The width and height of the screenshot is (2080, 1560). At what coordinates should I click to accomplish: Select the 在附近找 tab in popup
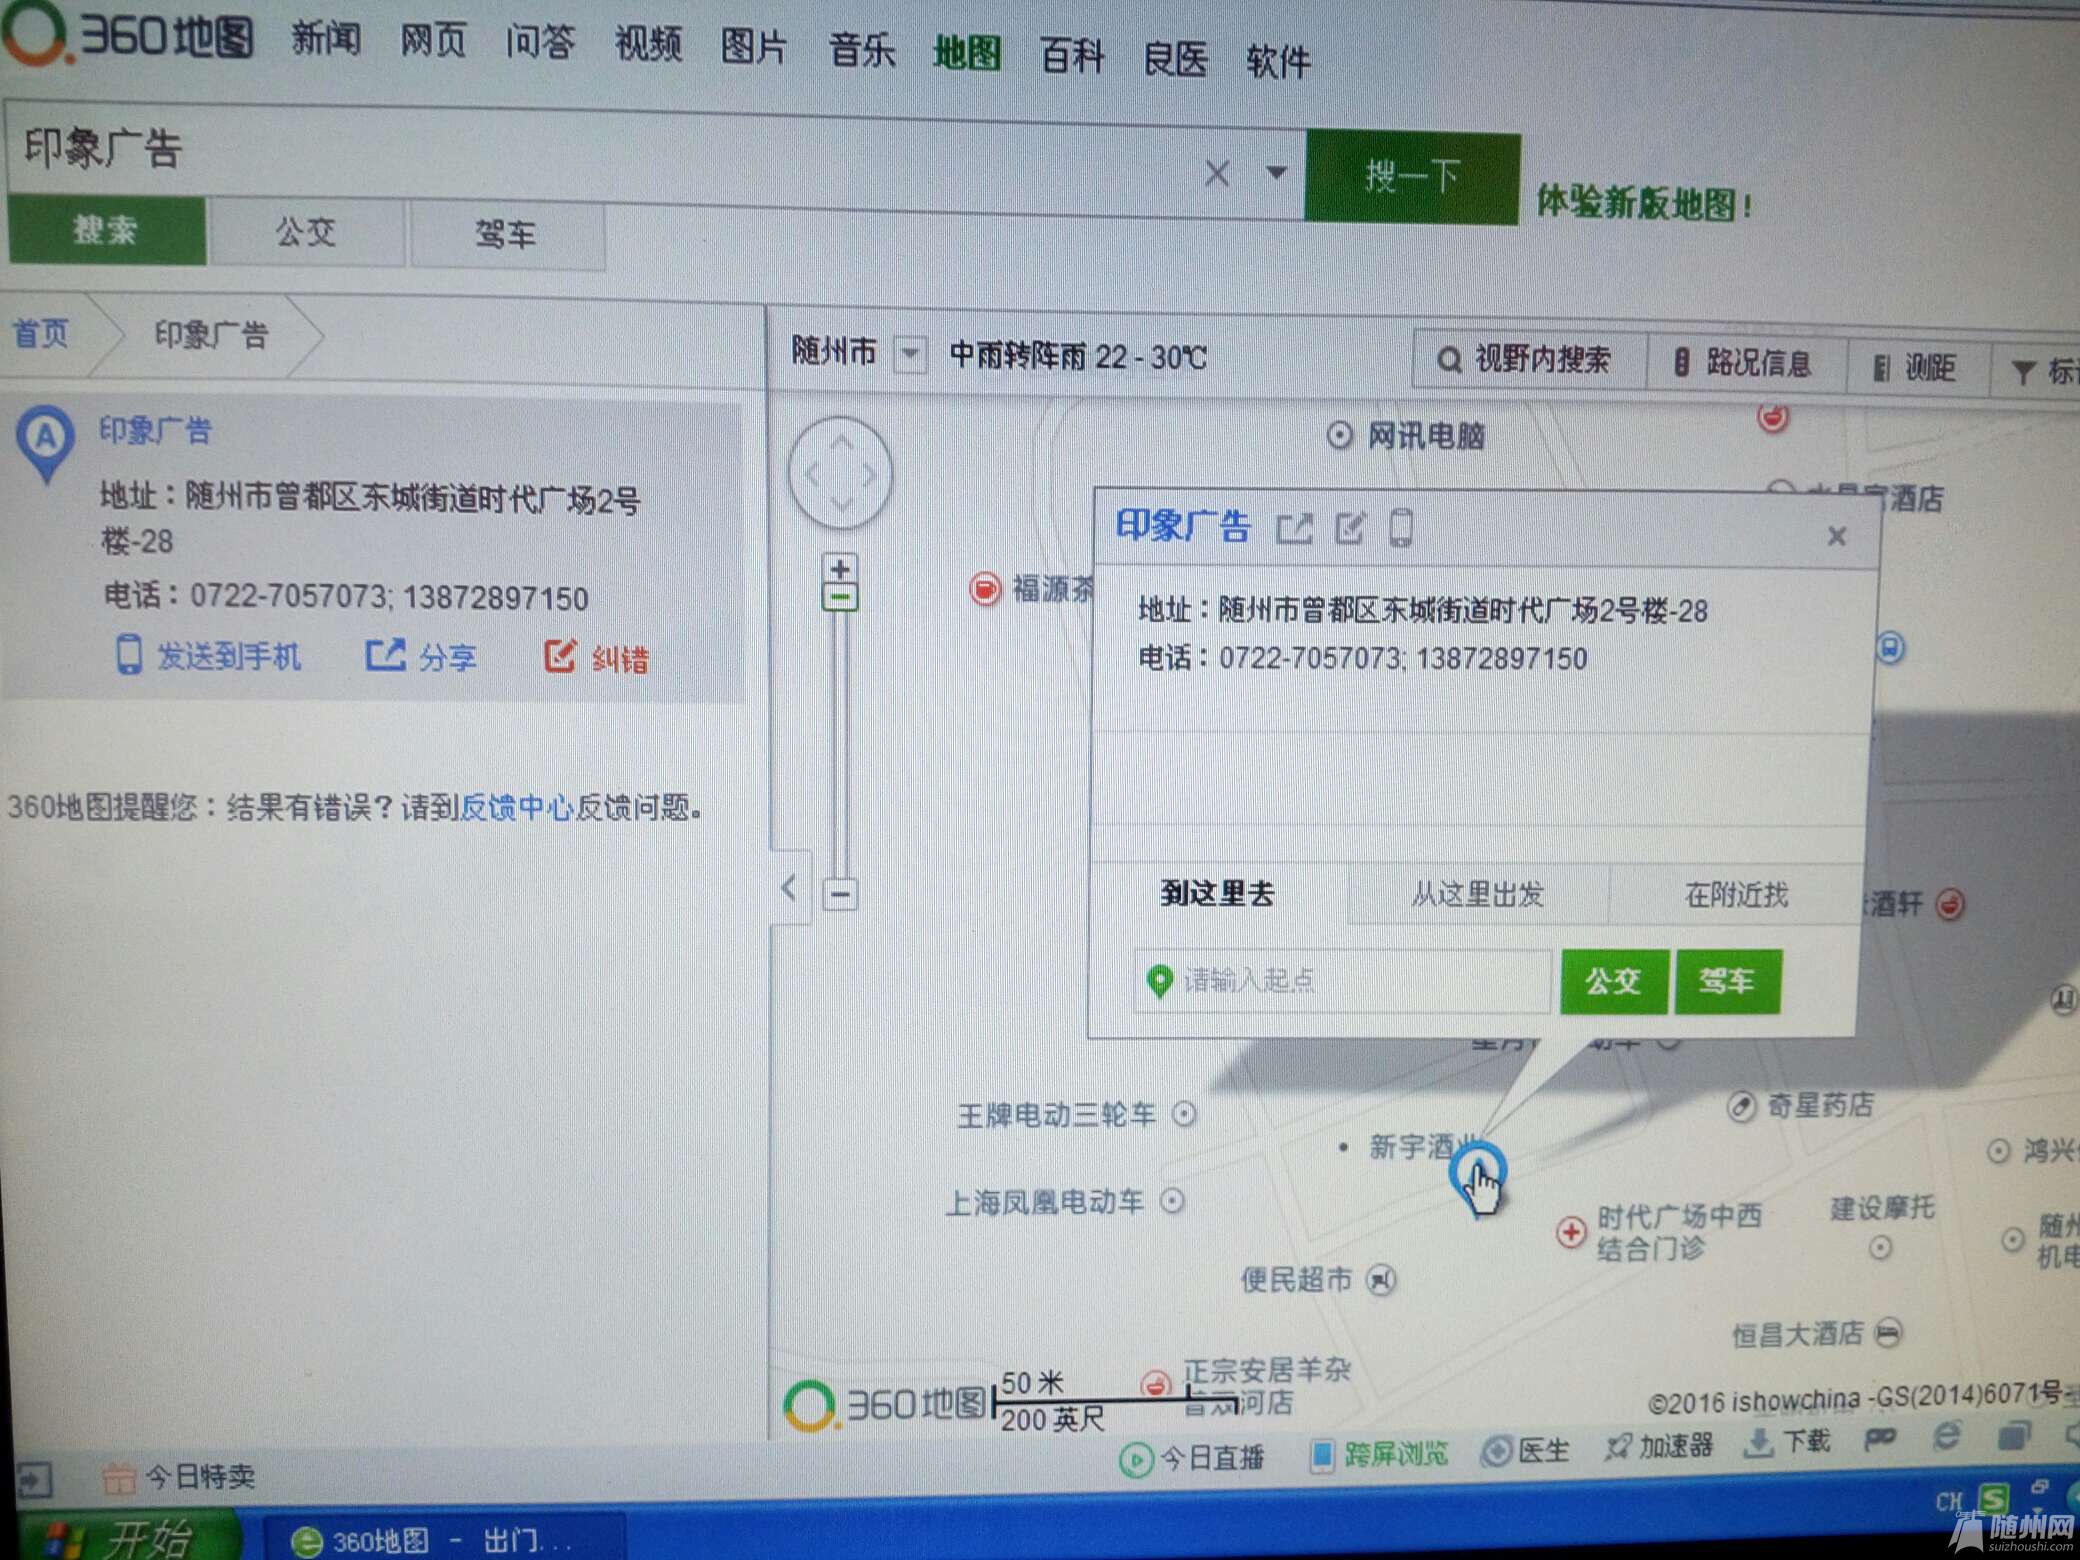1736,894
